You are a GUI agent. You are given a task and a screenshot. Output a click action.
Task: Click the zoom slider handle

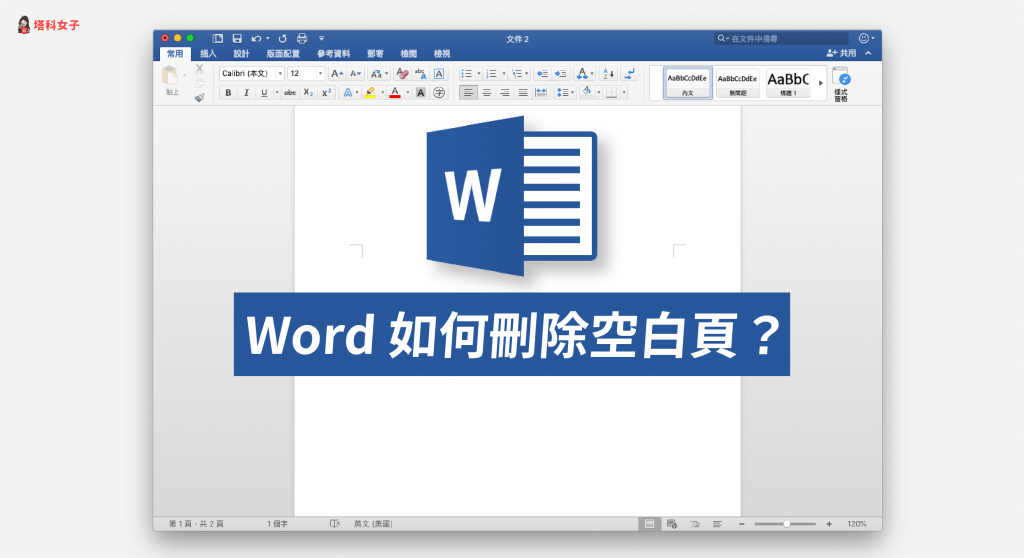click(787, 524)
